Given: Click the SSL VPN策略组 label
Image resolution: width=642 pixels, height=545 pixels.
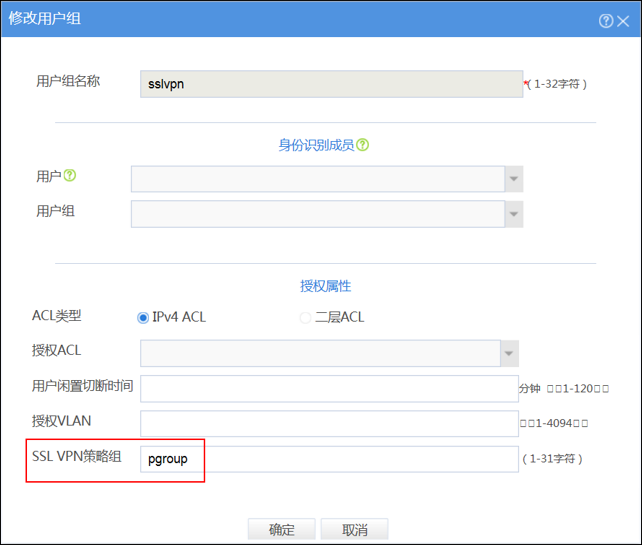Looking at the screenshot, I should [77, 457].
